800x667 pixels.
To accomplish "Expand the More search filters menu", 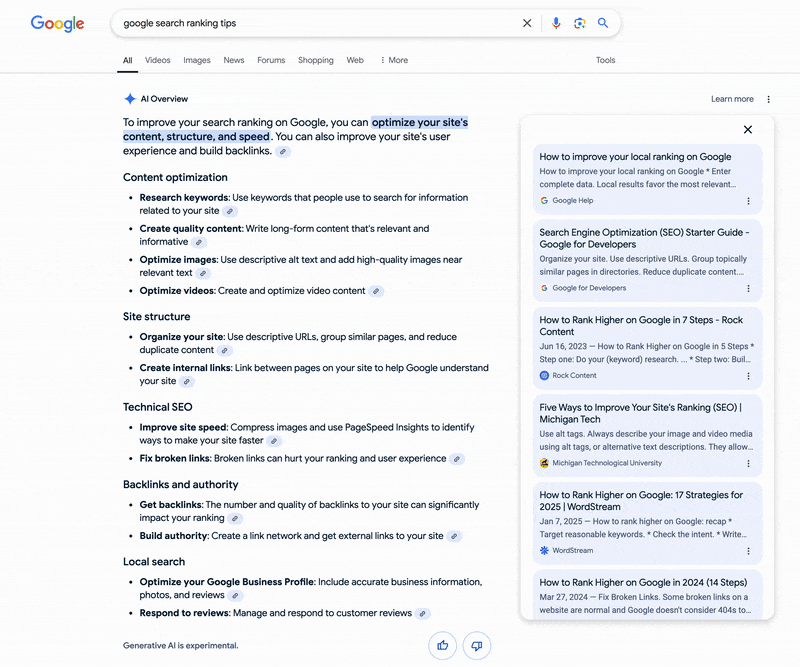I will [x=394, y=60].
